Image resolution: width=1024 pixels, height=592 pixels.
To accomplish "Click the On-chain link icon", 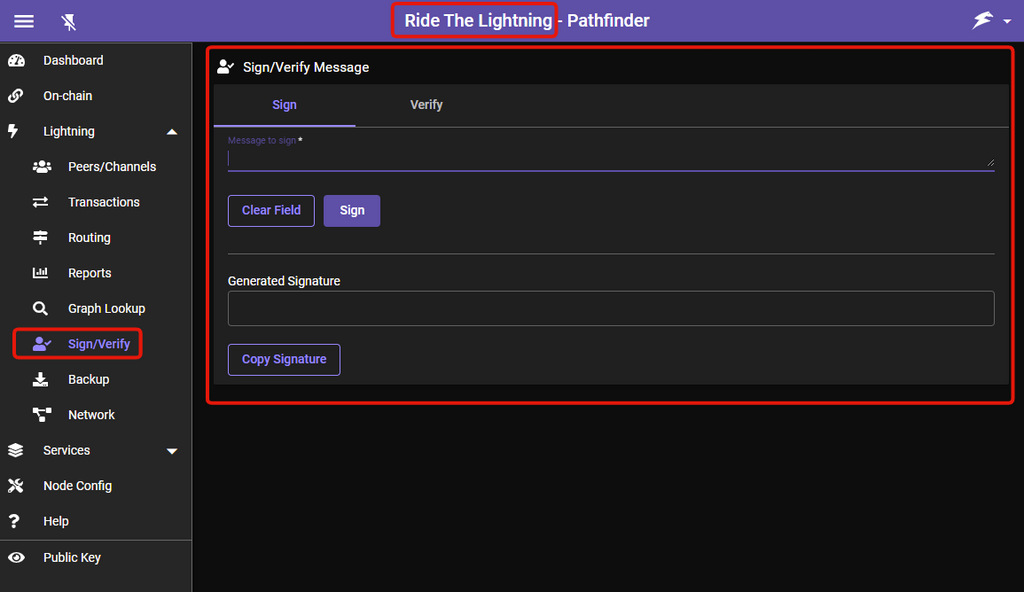I will (x=16, y=96).
